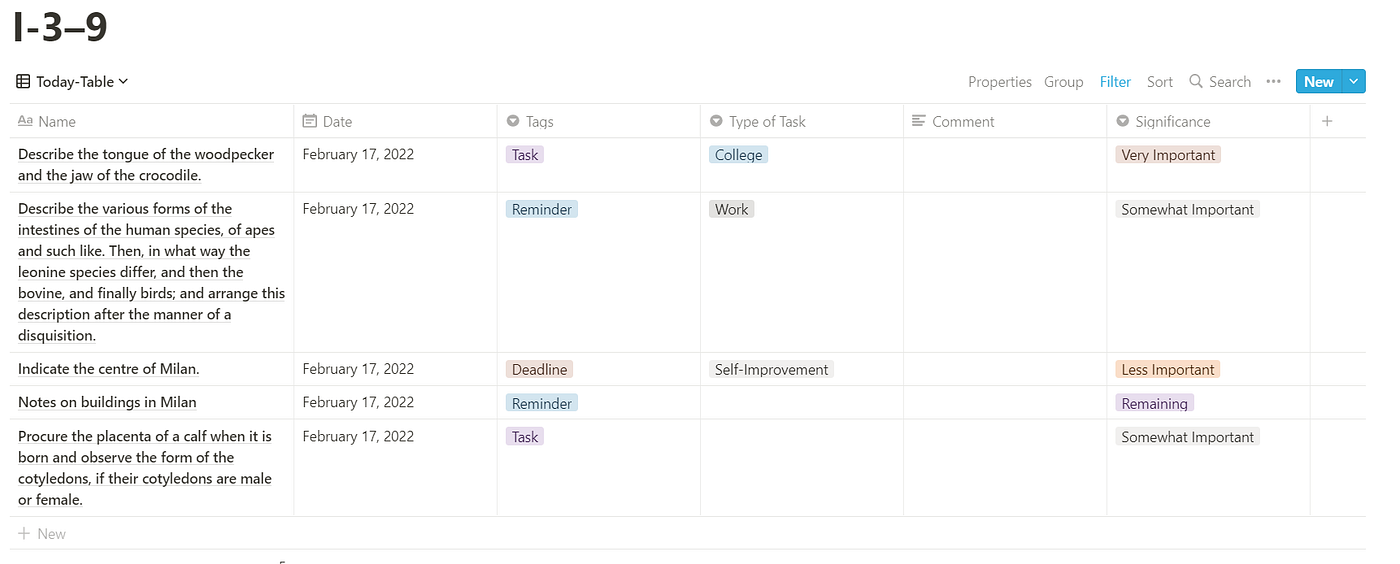Screen dimensions: 1400x564
Task: Add new row at table bottom
Action: [x=42, y=534]
